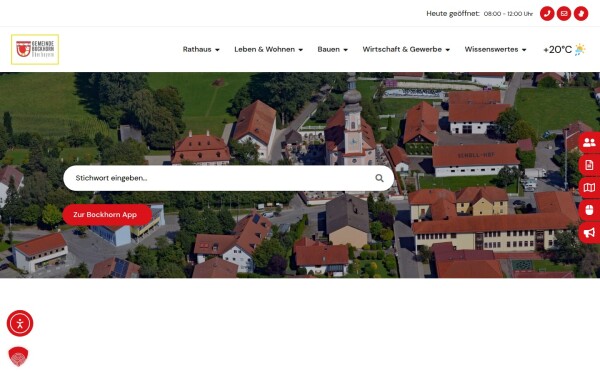Click the red phone contact icon

pos(547,14)
